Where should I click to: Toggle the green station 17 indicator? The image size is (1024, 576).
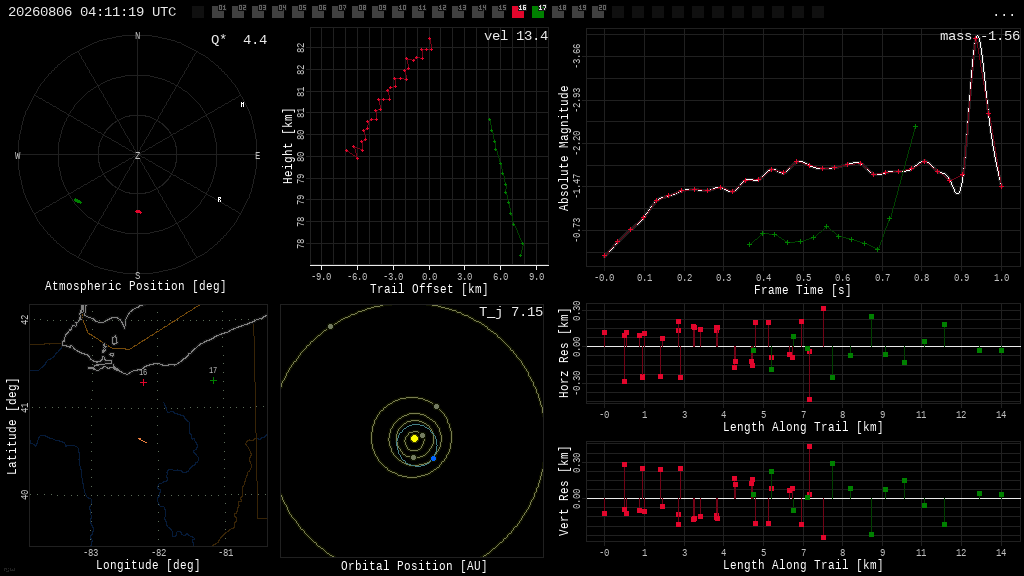click(538, 11)
